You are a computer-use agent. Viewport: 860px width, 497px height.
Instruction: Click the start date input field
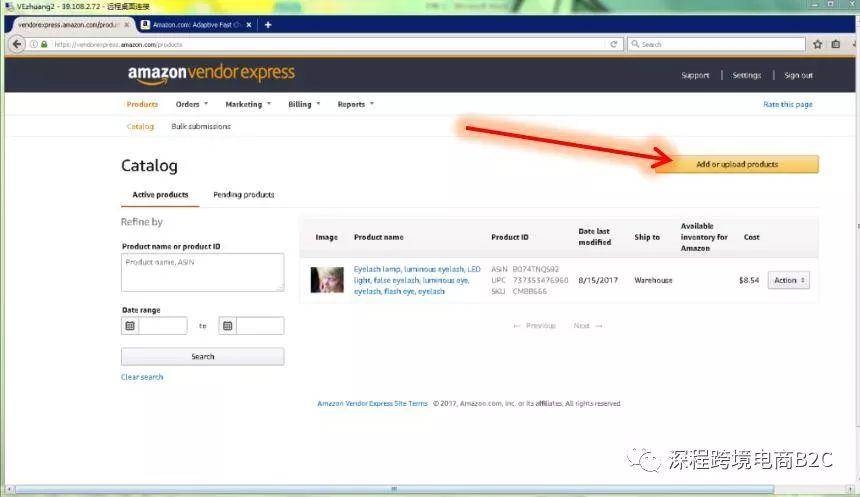tap(162, 326)
